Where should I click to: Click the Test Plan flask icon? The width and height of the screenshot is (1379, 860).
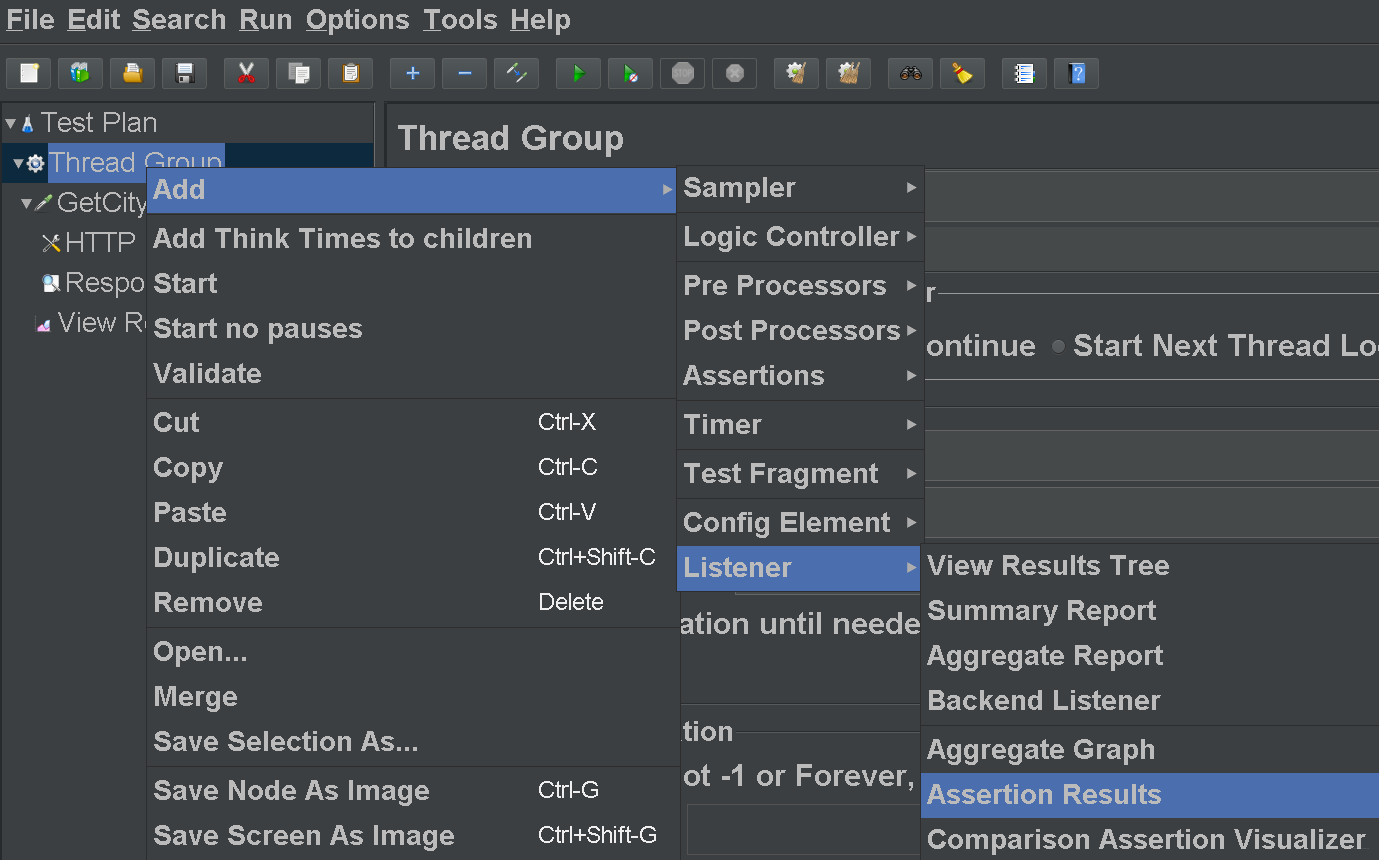click(28, 124)
